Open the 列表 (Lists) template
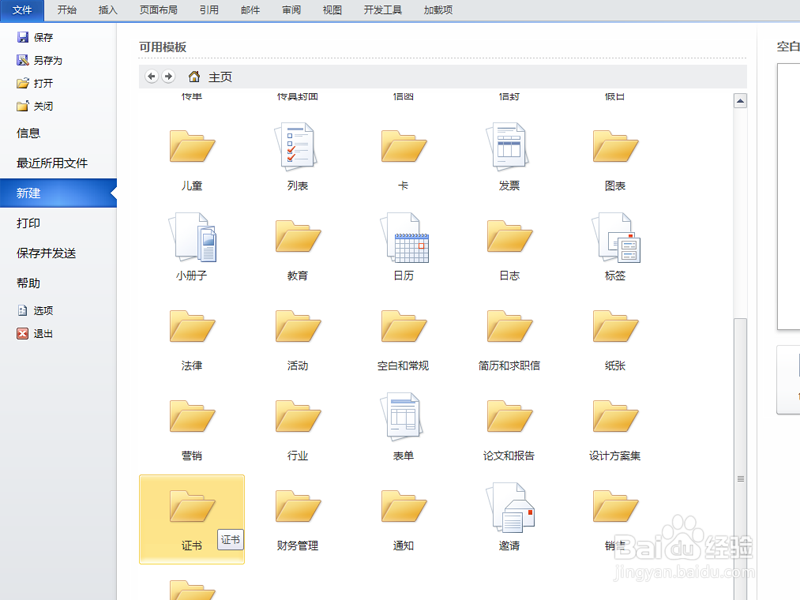The height and width of the screenshot is (600, 800). coord(297,151)
